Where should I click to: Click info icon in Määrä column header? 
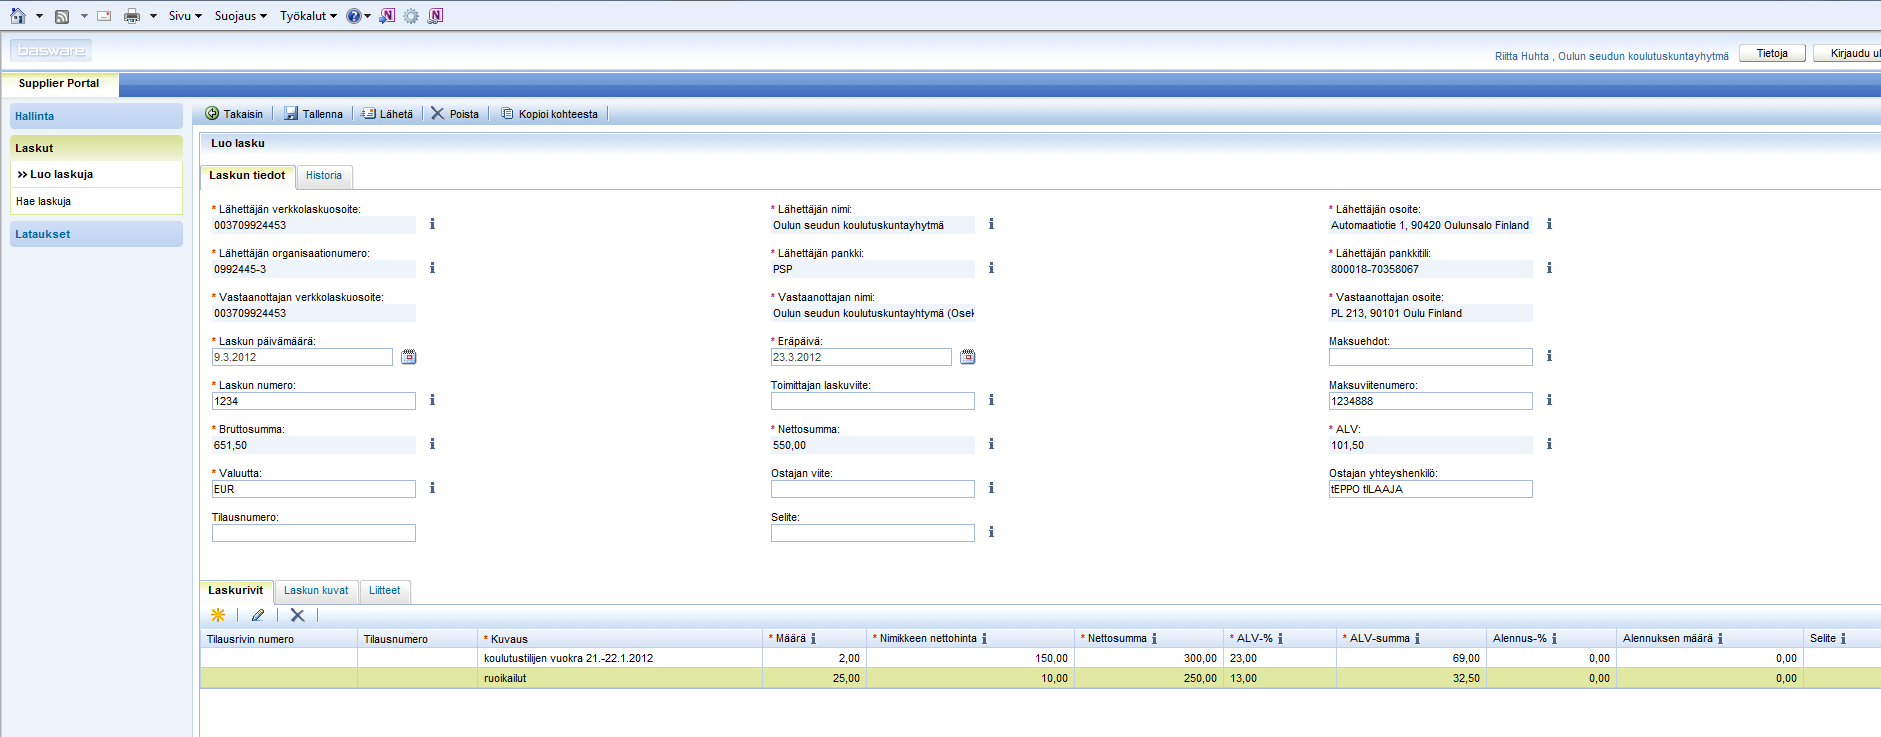click(x=813, y=638)
